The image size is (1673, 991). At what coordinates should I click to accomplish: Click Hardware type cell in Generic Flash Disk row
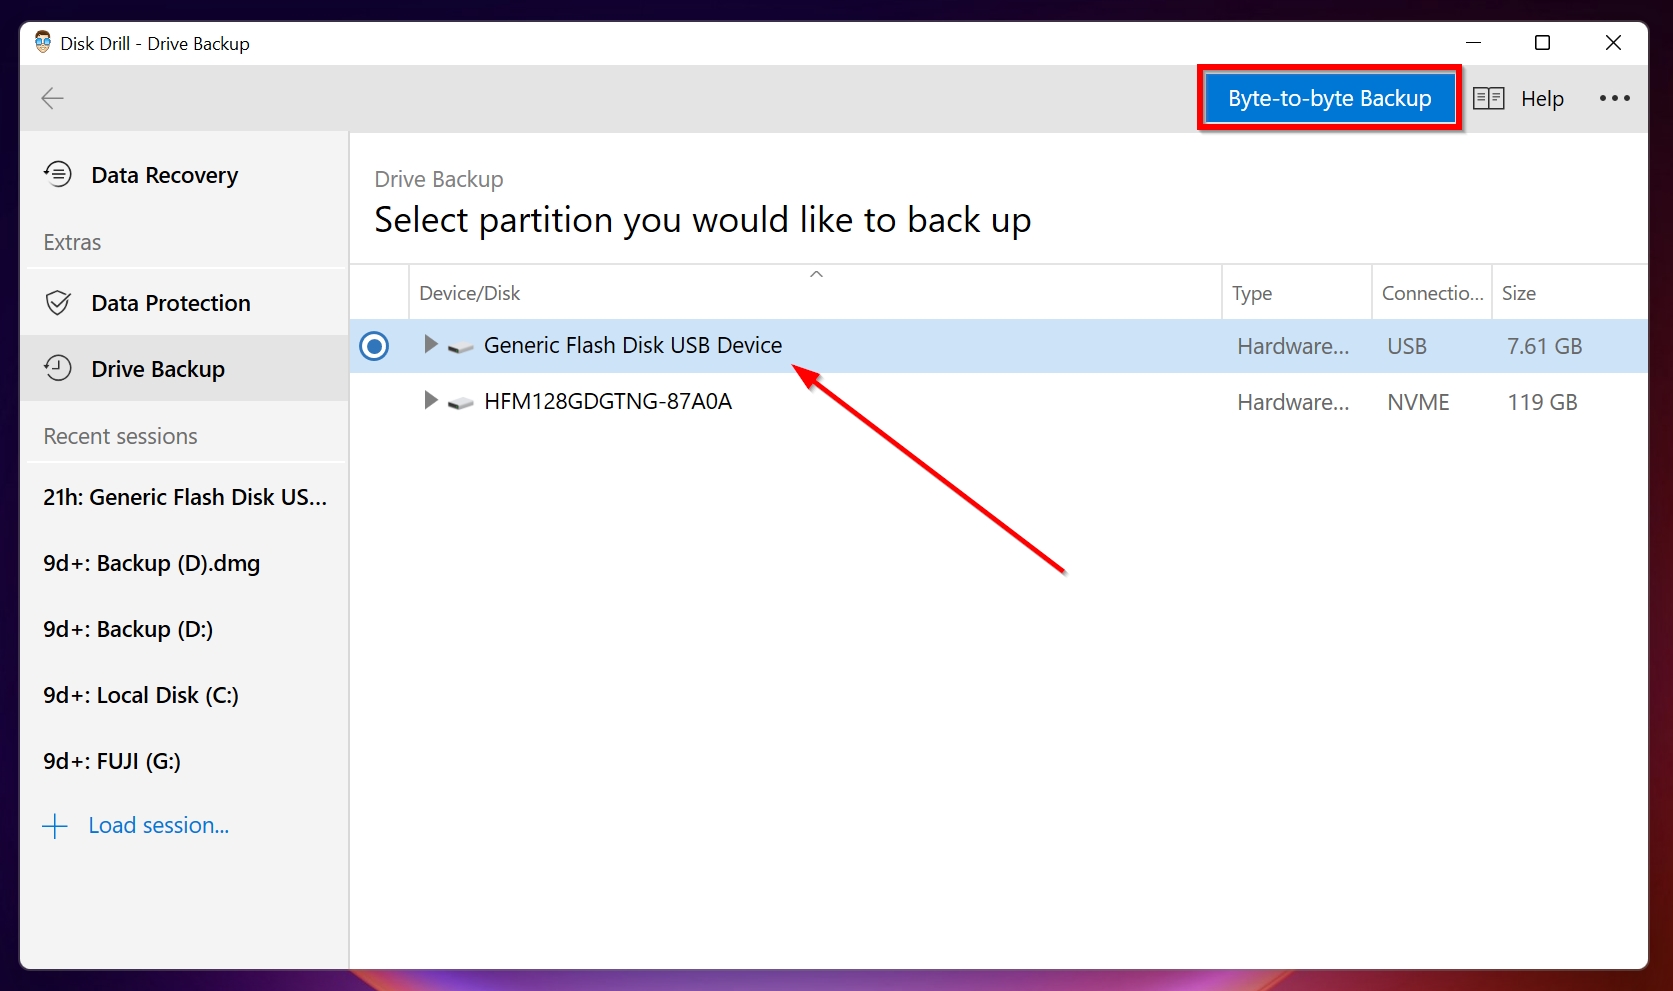[x=1293, y=346]
